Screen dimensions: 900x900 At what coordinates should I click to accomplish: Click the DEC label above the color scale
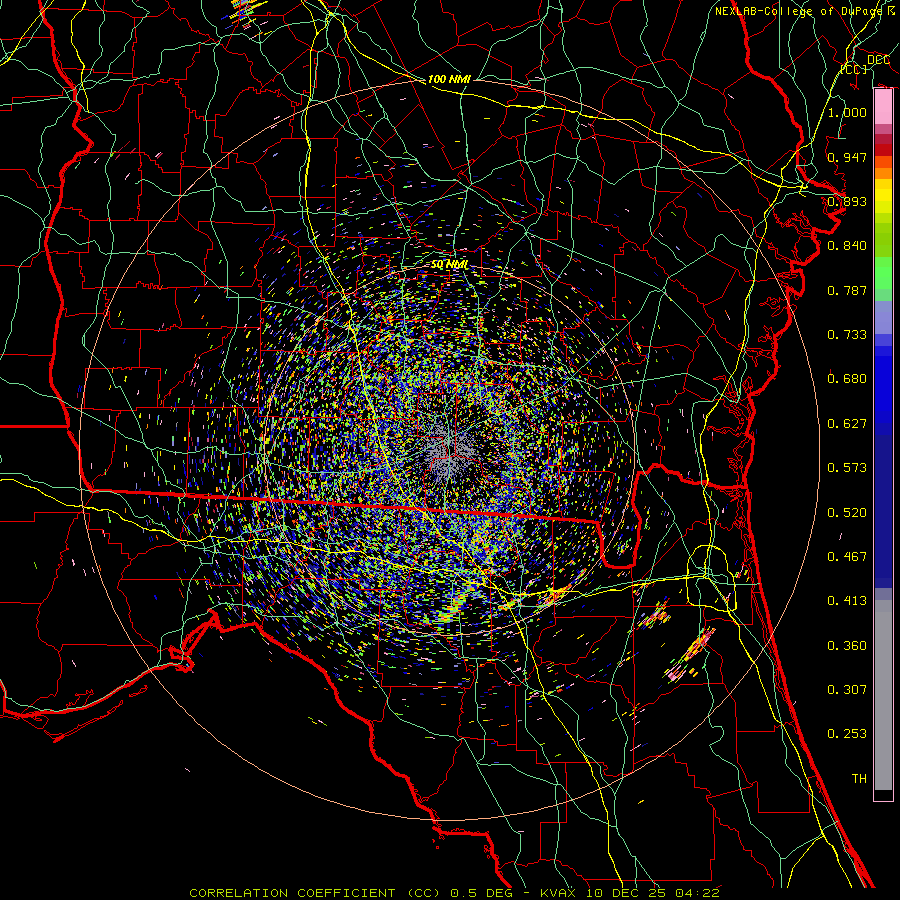click(x=878, y=60)
